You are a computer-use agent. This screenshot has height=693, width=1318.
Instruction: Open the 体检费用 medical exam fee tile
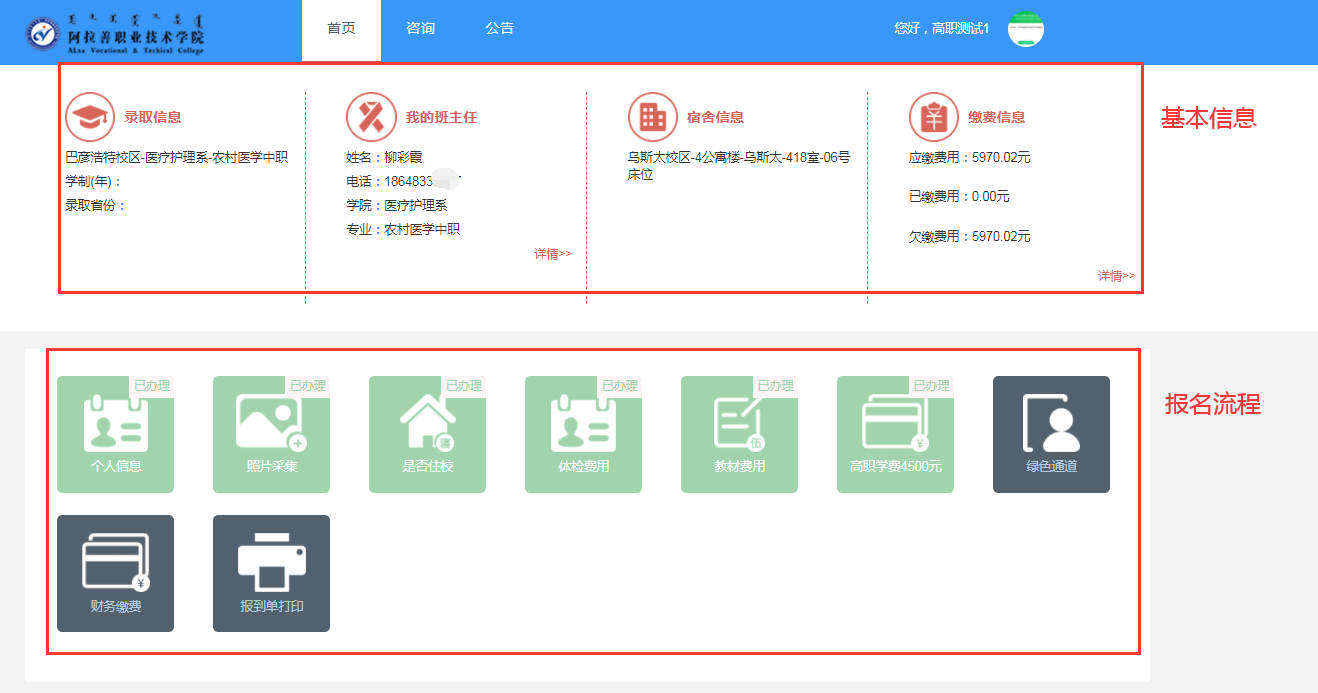tap(583, 435)
